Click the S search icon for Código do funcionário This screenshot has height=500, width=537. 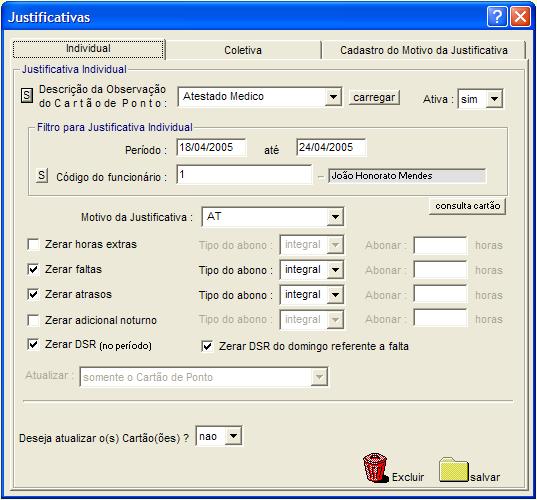pyautogui.click(x=41, y=175)
